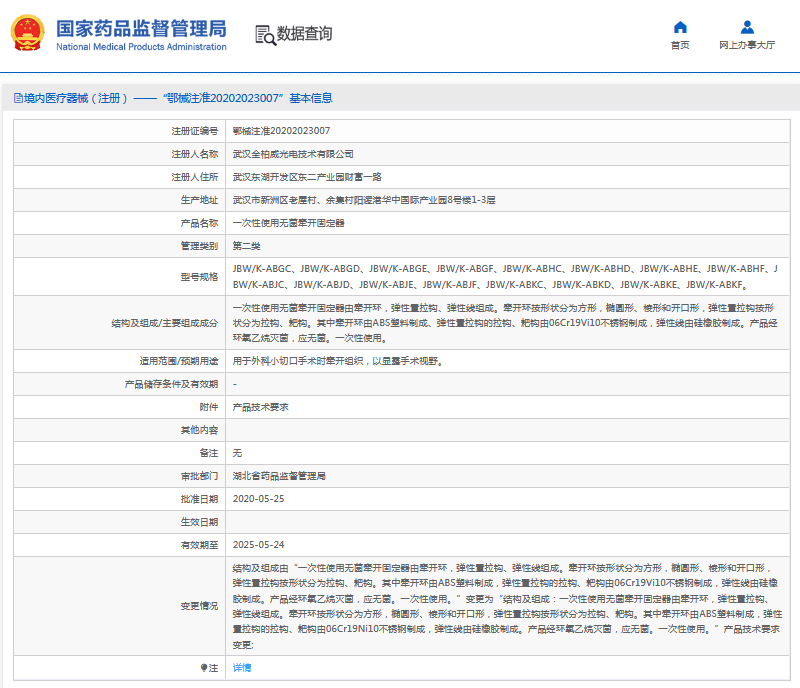
Task: Click the 首页 home icon
Action: (680, 27)
